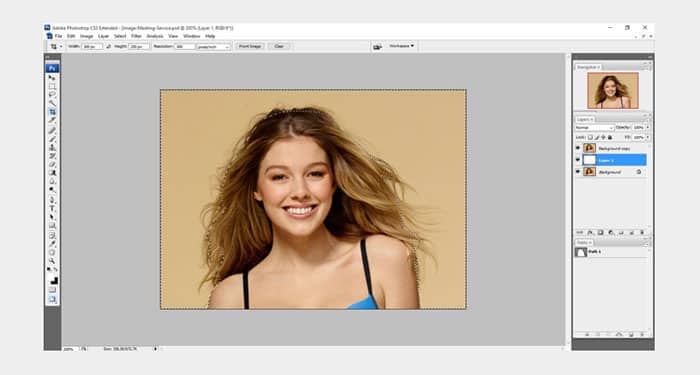Click the Clear button in options bar
700x375 pixels.
[279, 46]
